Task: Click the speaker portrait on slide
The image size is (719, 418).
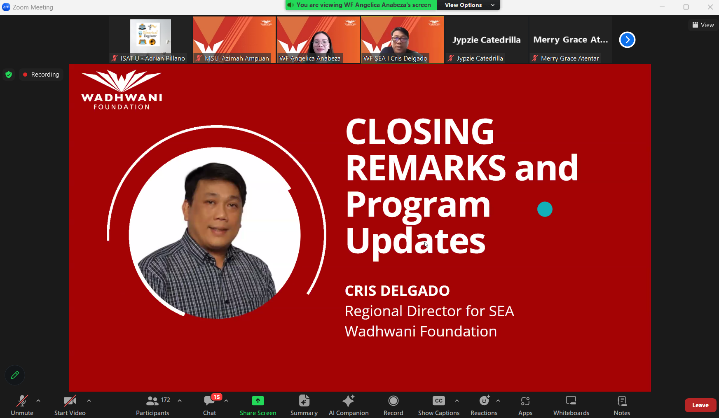Action: coord(215,233)
